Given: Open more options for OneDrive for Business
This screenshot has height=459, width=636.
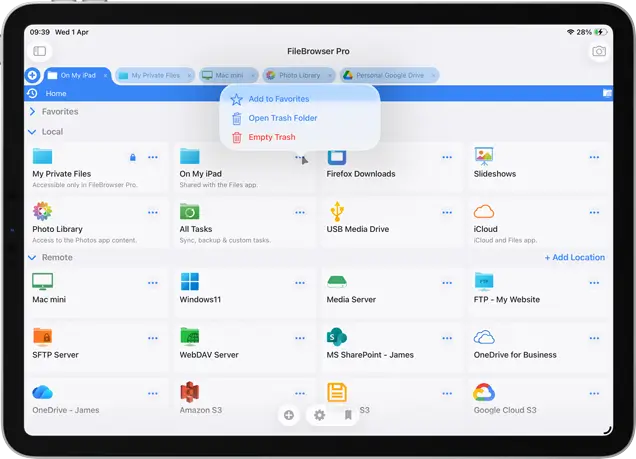Looking at the screenshot, I should (x=594, y=338).
